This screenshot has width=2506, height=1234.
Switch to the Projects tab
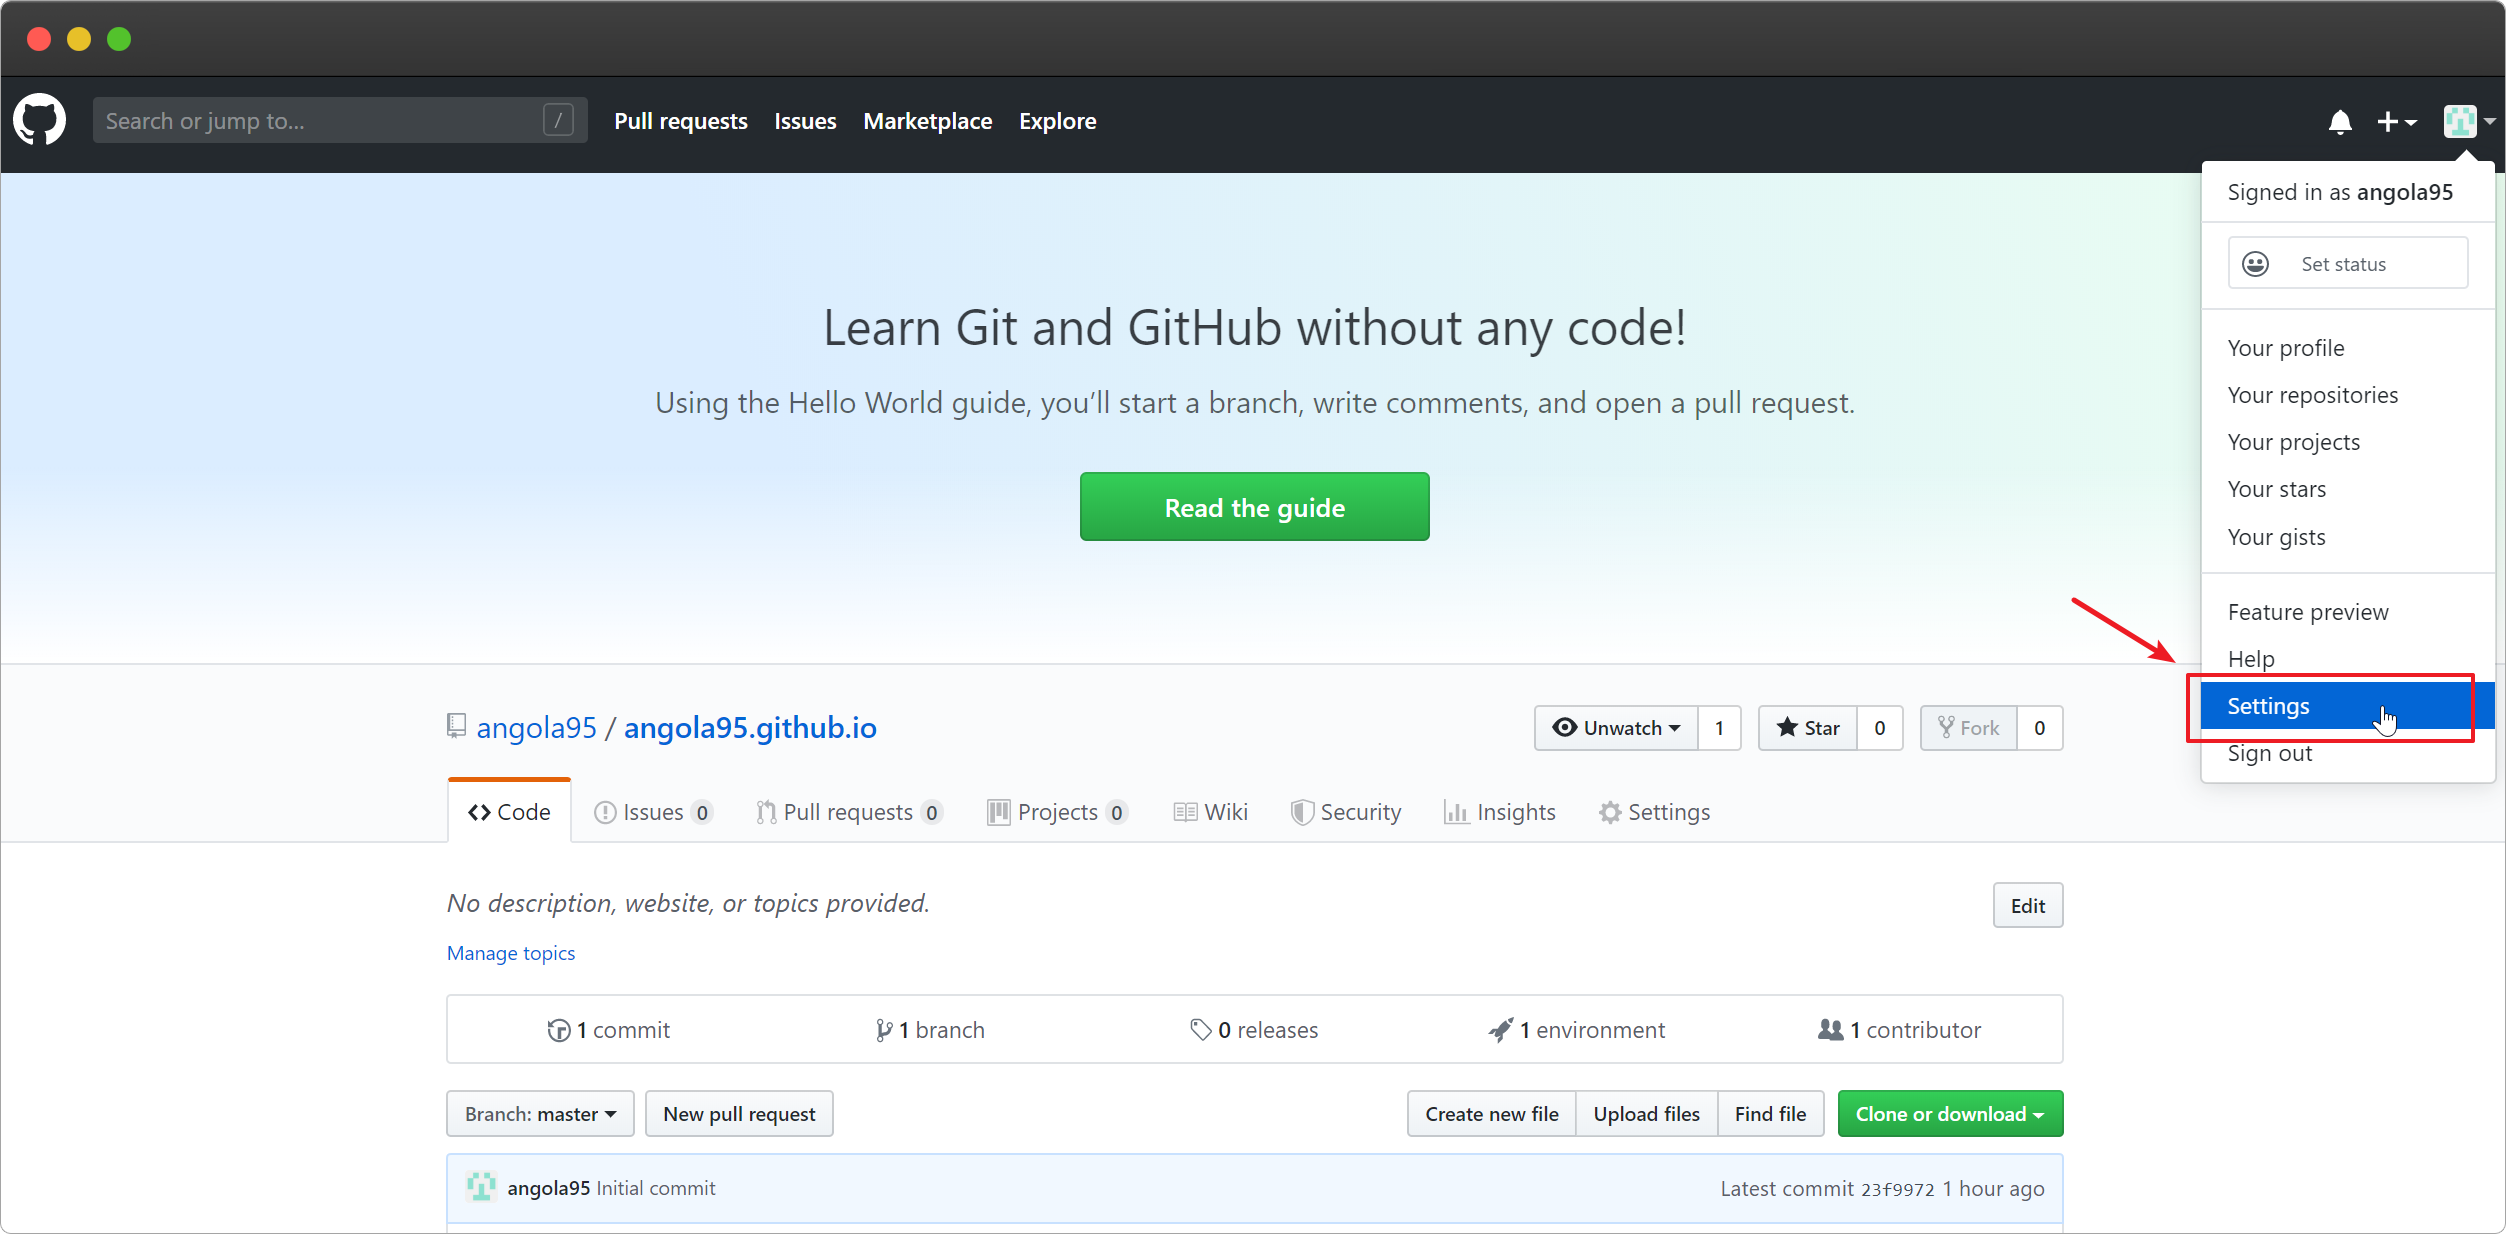(x=1058, y=812)
